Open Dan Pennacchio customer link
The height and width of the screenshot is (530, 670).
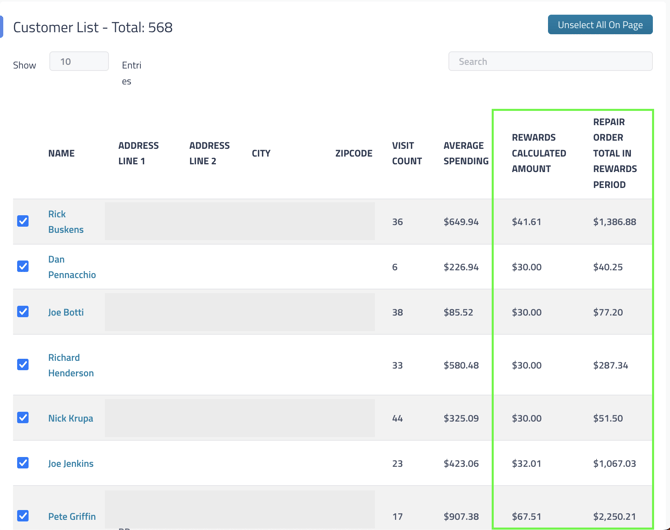71,267
